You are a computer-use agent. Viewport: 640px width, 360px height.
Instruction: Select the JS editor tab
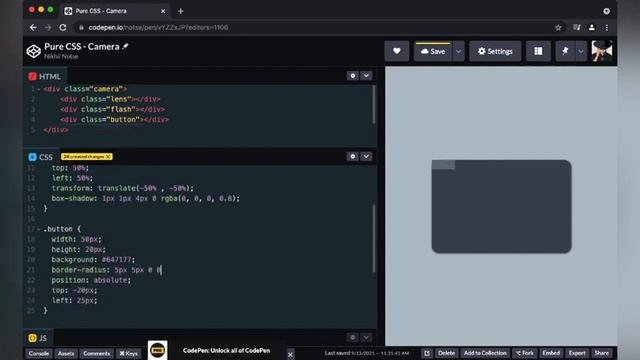point(38,338)
